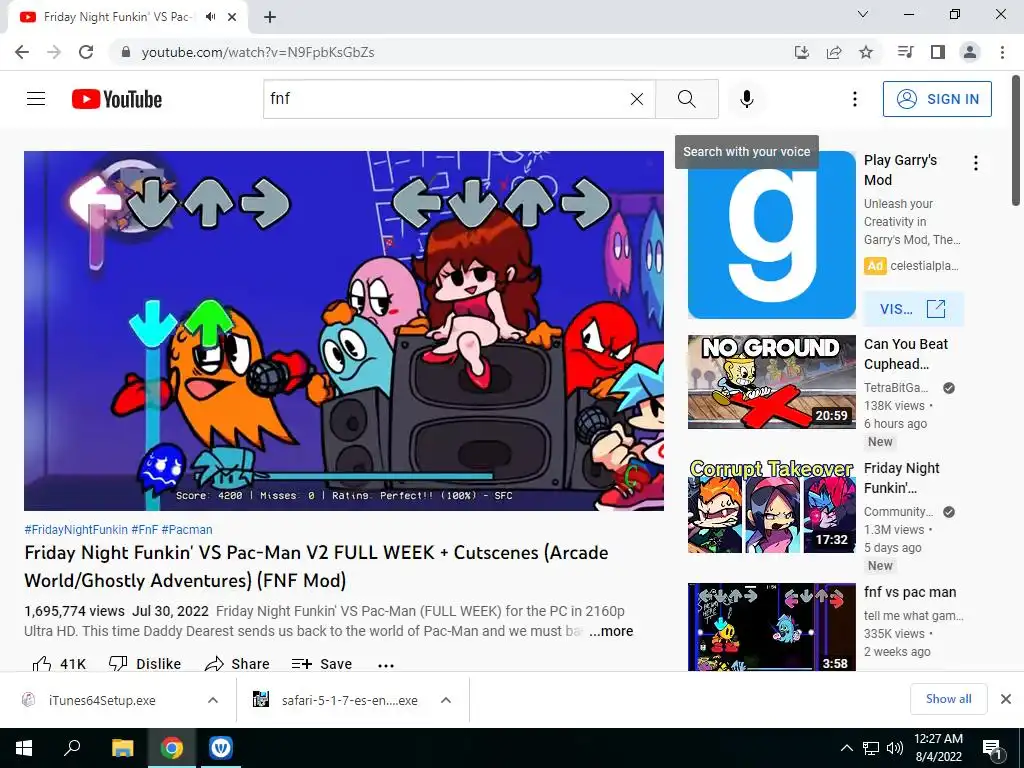Click the ad's VIS... visit button
Viewport: 1024px width, 768px height.
913,309
